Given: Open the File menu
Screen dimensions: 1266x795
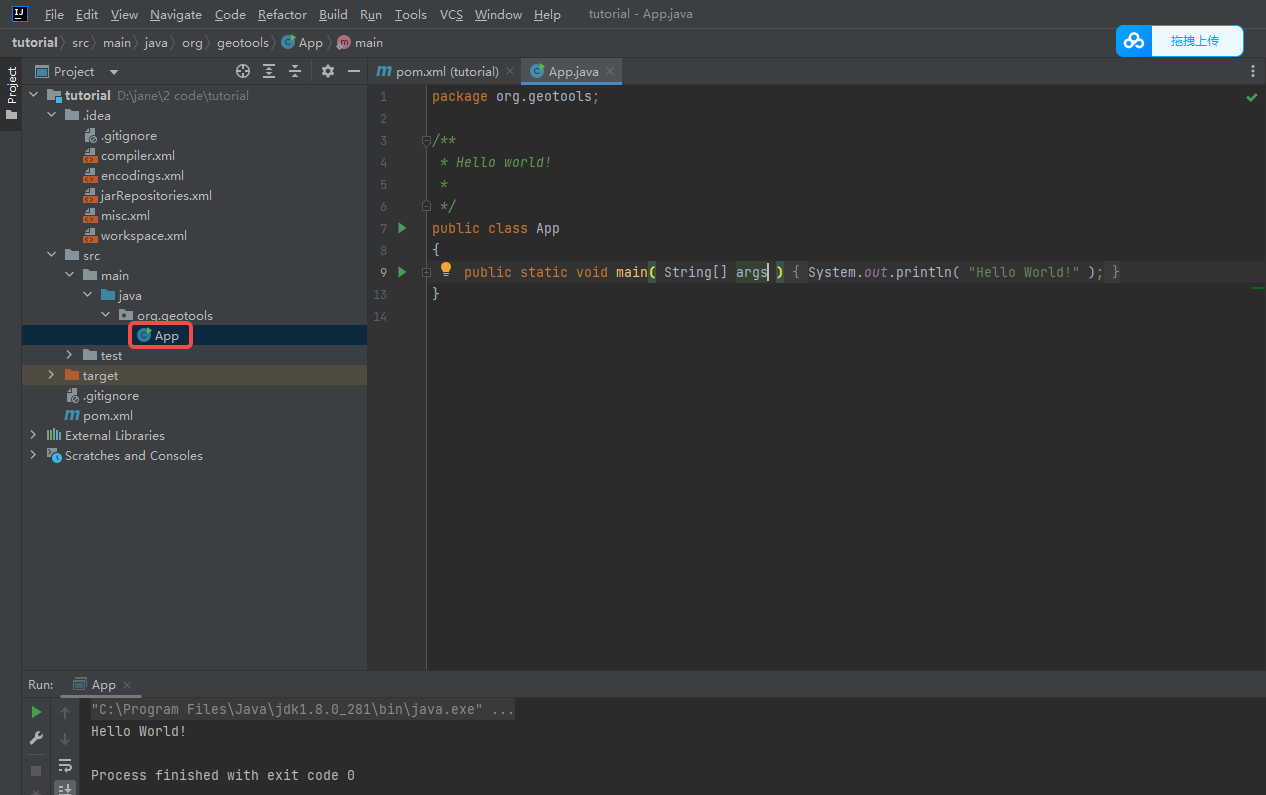Looking at the screenshot, I should tap(54, 15).
